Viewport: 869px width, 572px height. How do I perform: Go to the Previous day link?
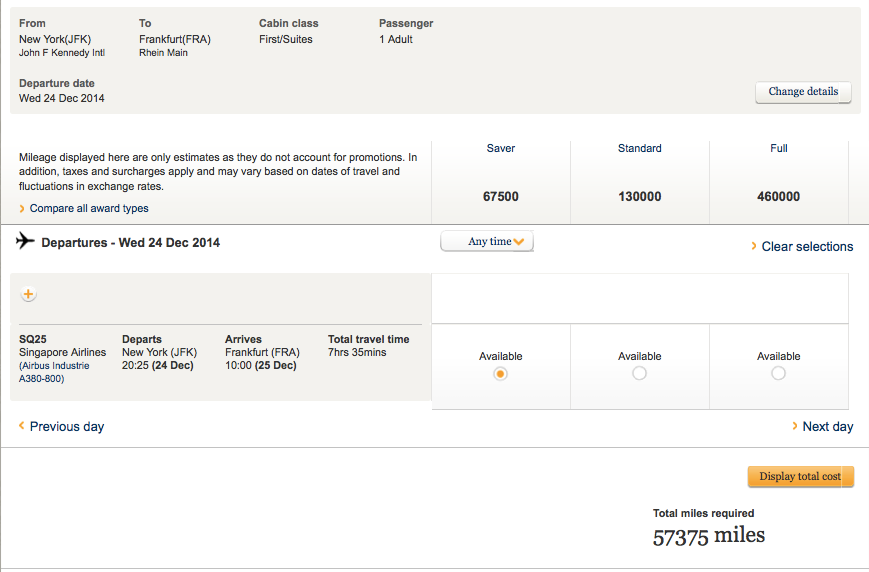(67, 426)
